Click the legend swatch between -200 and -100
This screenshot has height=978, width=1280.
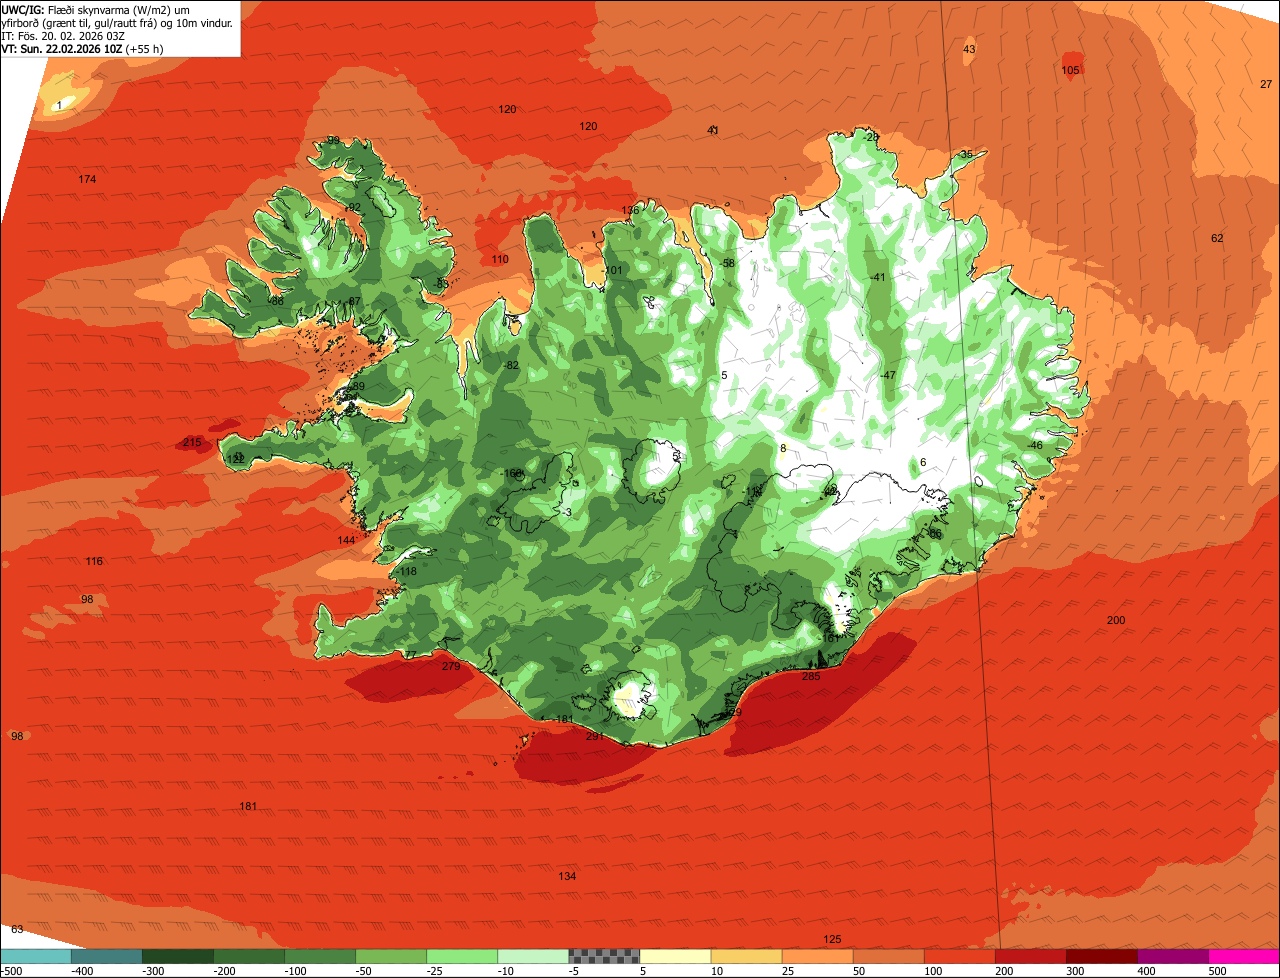(x=248, y=956)
